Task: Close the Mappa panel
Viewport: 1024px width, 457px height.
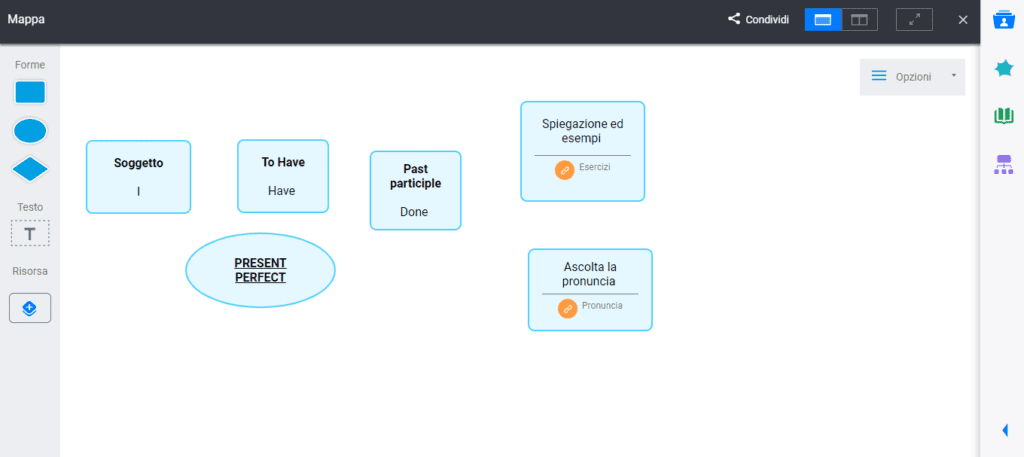Action: click(963, 20)
